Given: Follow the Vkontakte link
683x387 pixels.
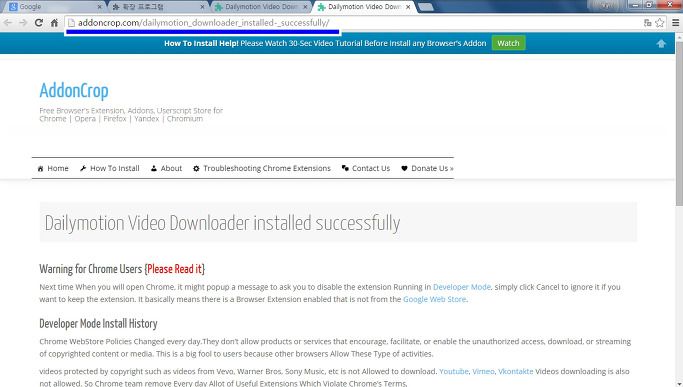Looking at the screenshot, I should (515, 371).
